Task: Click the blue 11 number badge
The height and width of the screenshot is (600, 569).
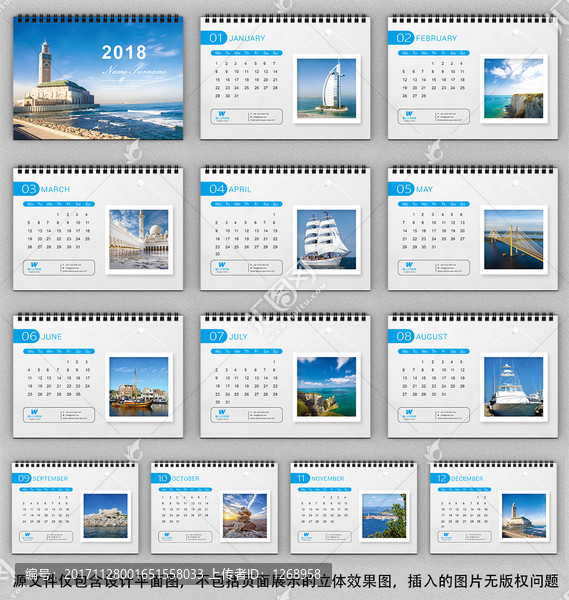Action: pos(300,478)
